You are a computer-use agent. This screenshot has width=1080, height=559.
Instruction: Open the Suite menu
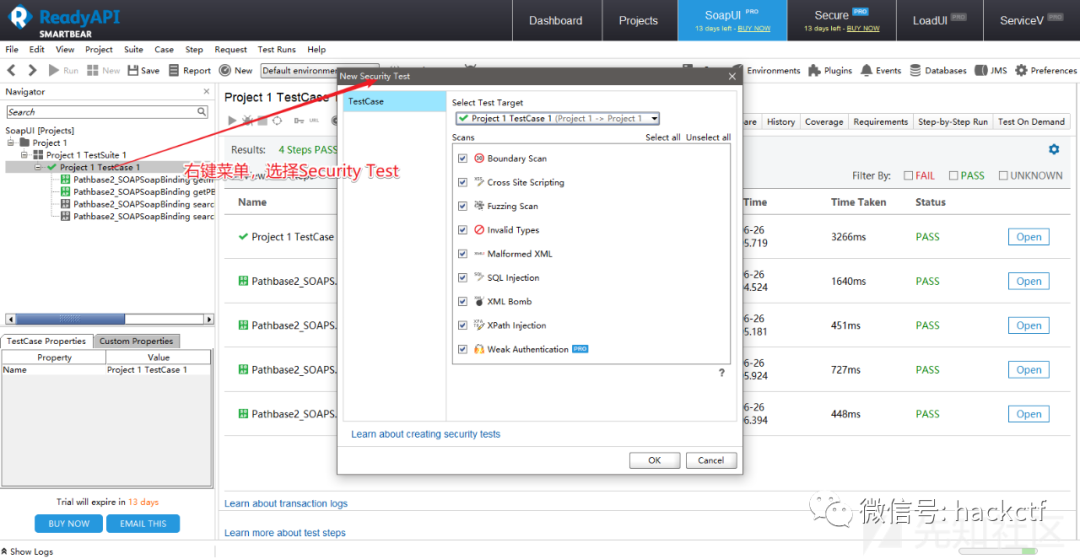pos(134,50)
